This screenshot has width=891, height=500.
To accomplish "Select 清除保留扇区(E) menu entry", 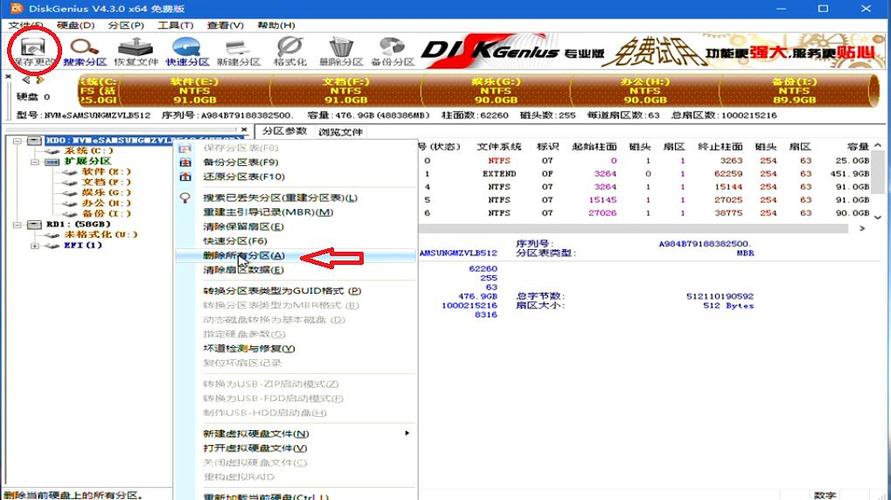I will 243,227.
